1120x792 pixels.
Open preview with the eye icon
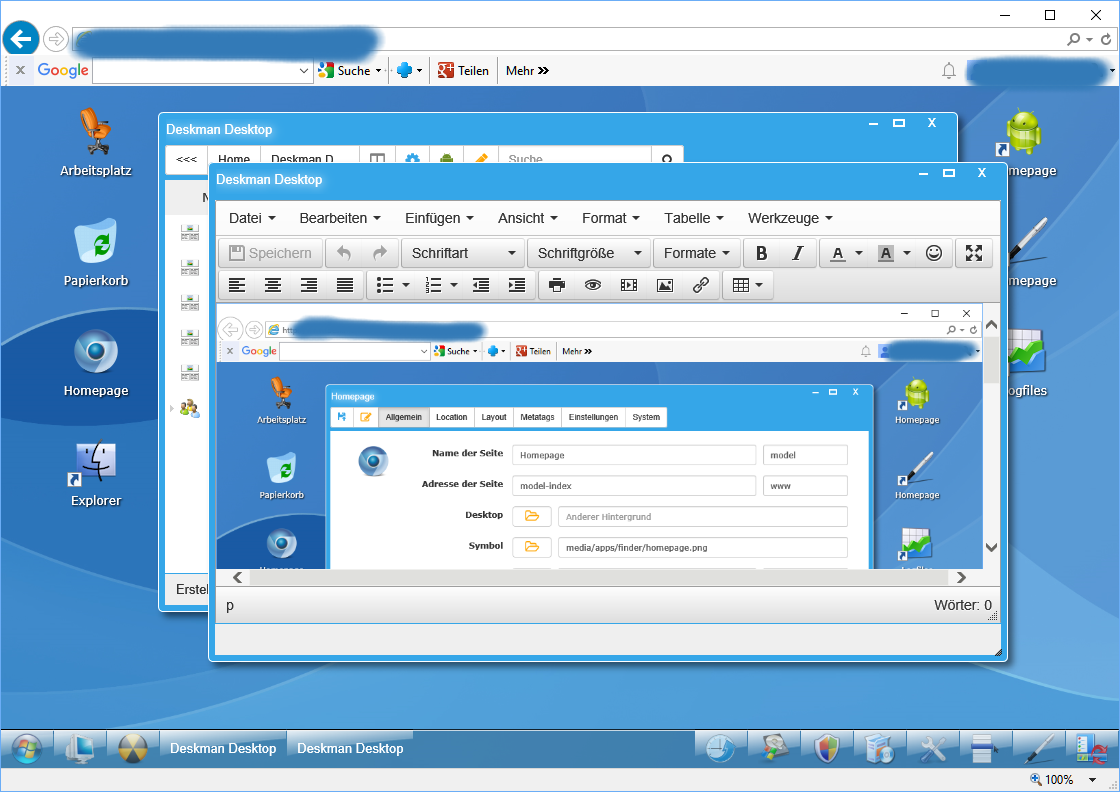pyautogui.click(x=593, y=286)
